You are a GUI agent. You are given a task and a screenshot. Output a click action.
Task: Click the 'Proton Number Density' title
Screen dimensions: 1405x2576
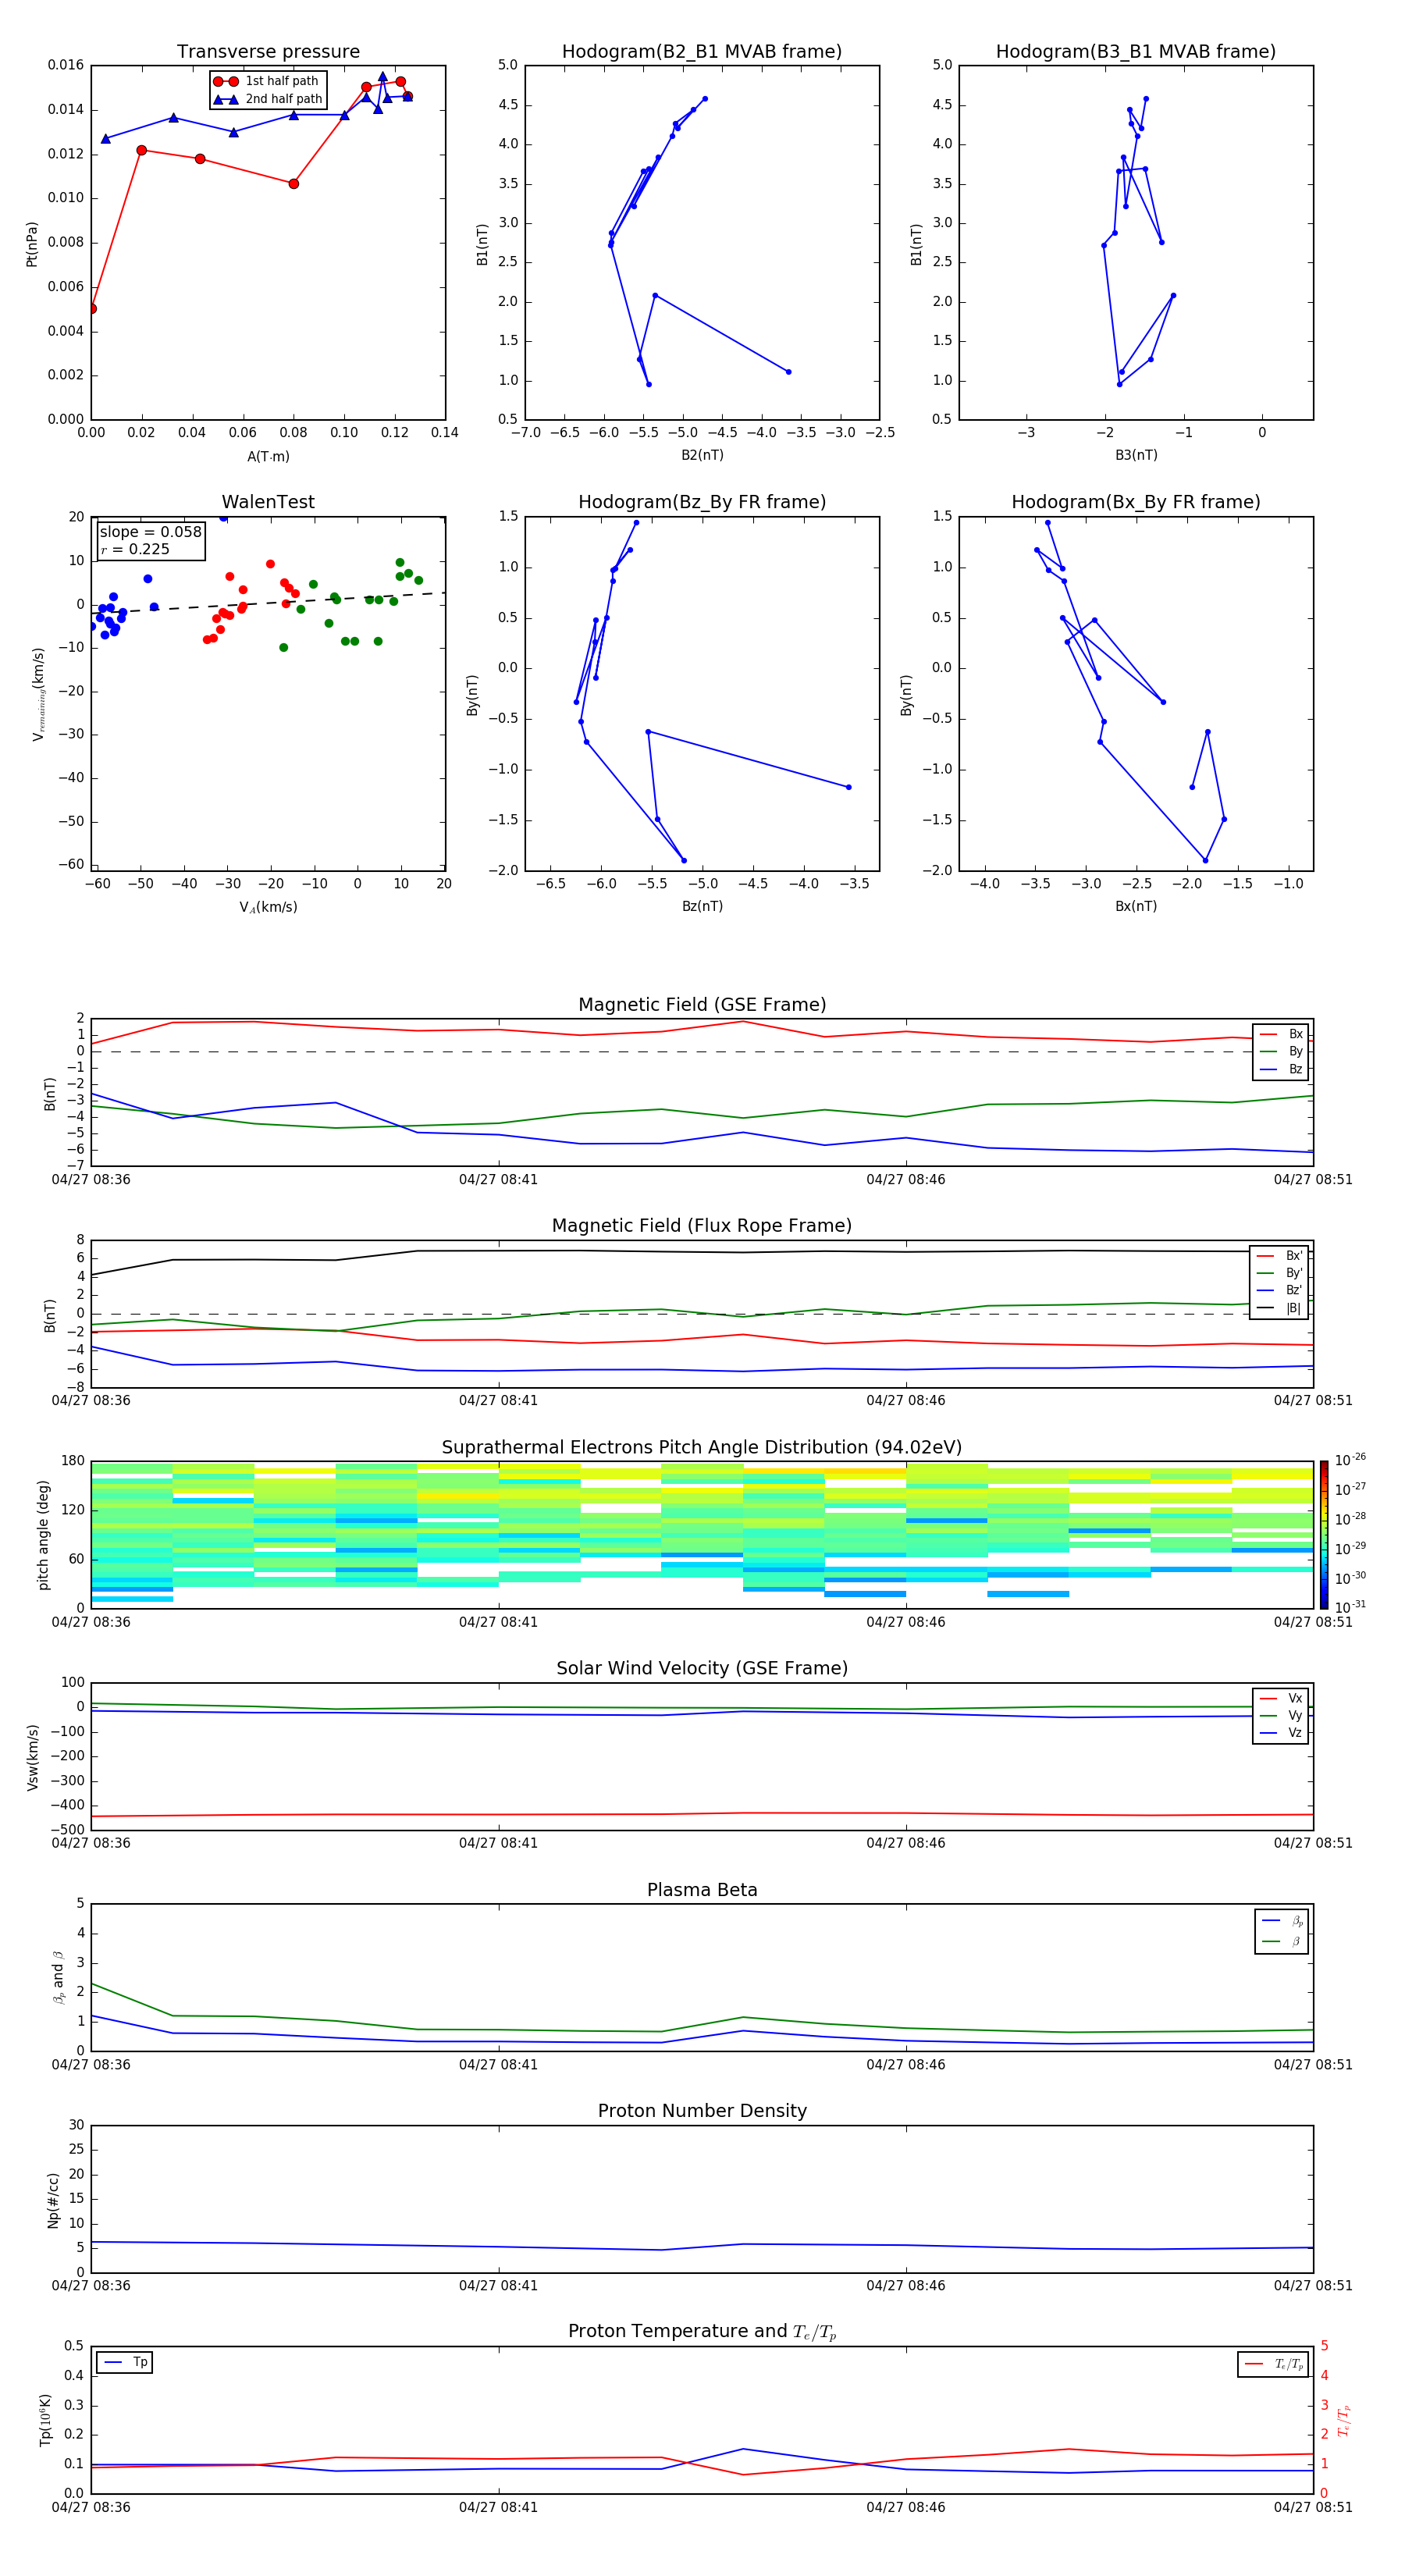point(702,2111)
